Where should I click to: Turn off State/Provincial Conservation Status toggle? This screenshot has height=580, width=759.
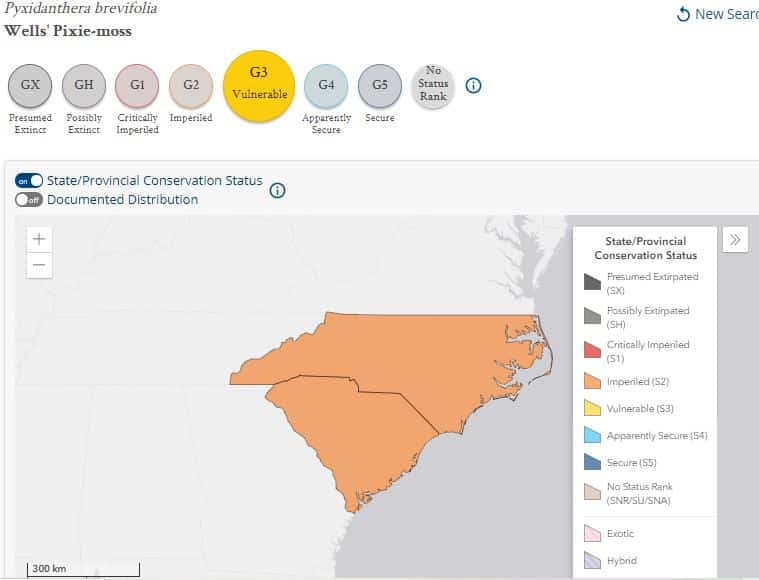(x=29, y=181)
